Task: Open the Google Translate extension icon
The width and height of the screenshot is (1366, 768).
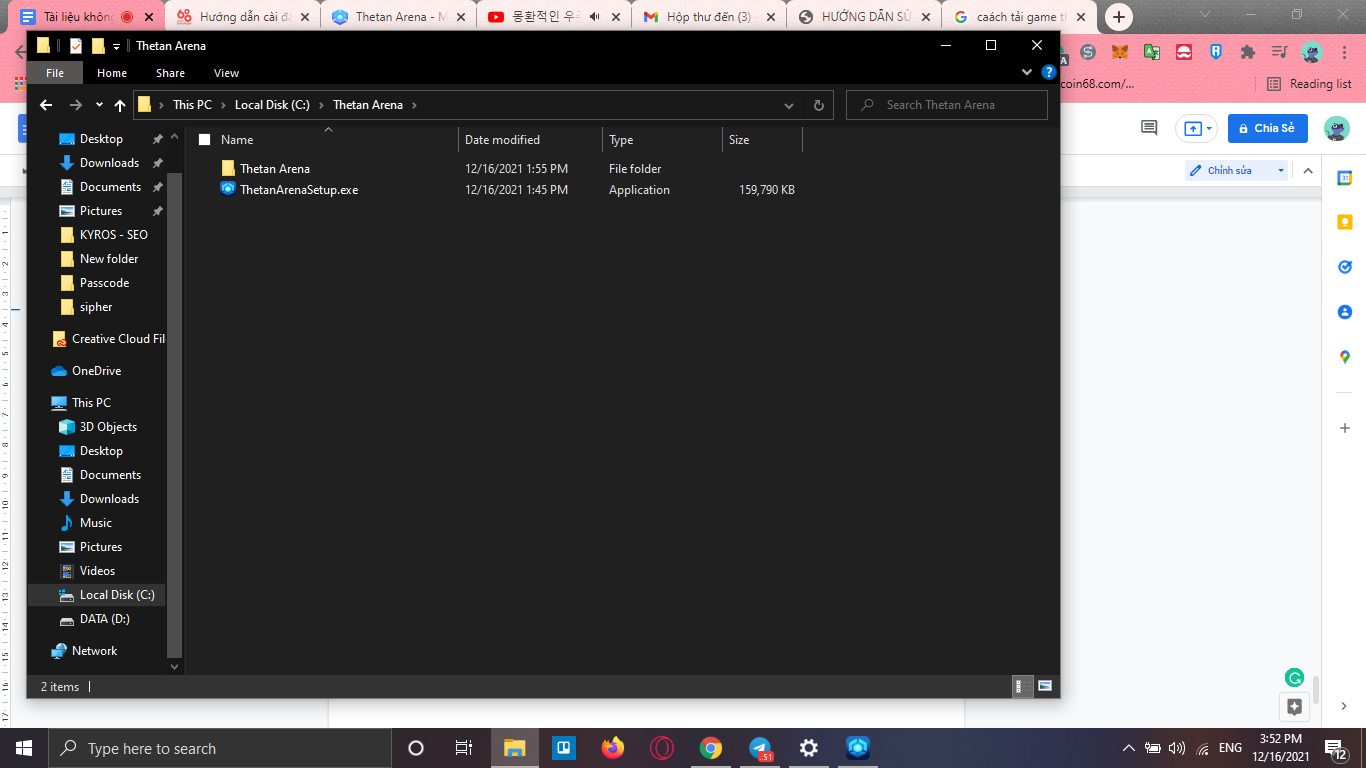Action: tap(1152, 52)
